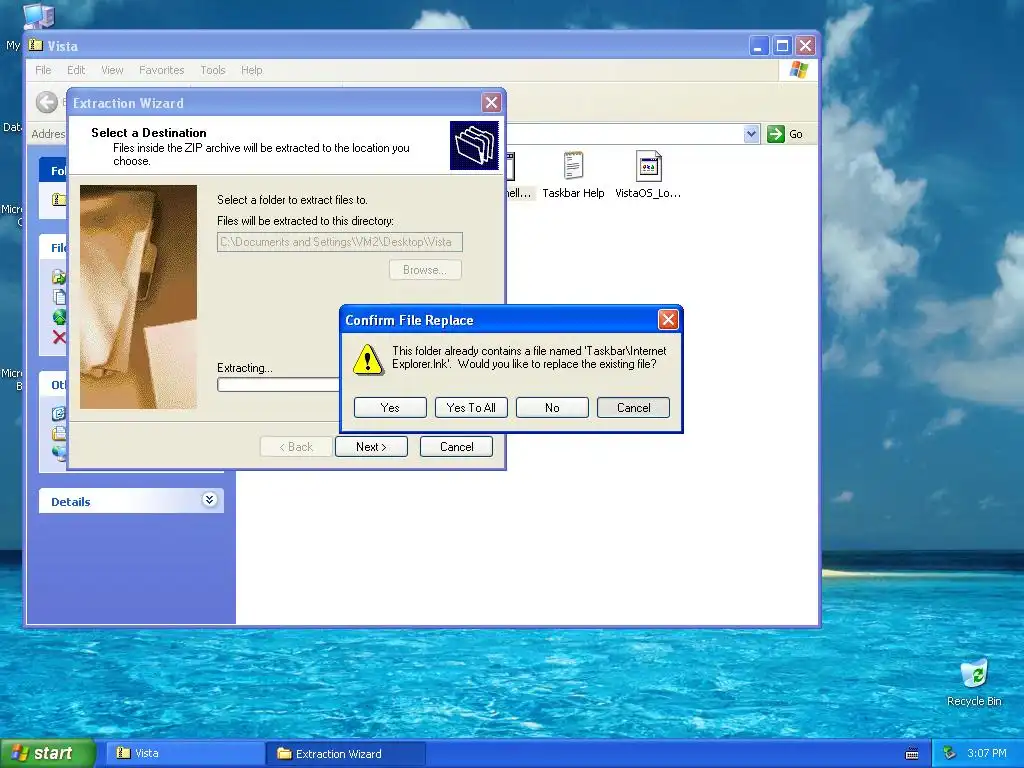1024x768 pixels.
Task: Click the wizard's decorative side image
Action: tap(138, 296)
